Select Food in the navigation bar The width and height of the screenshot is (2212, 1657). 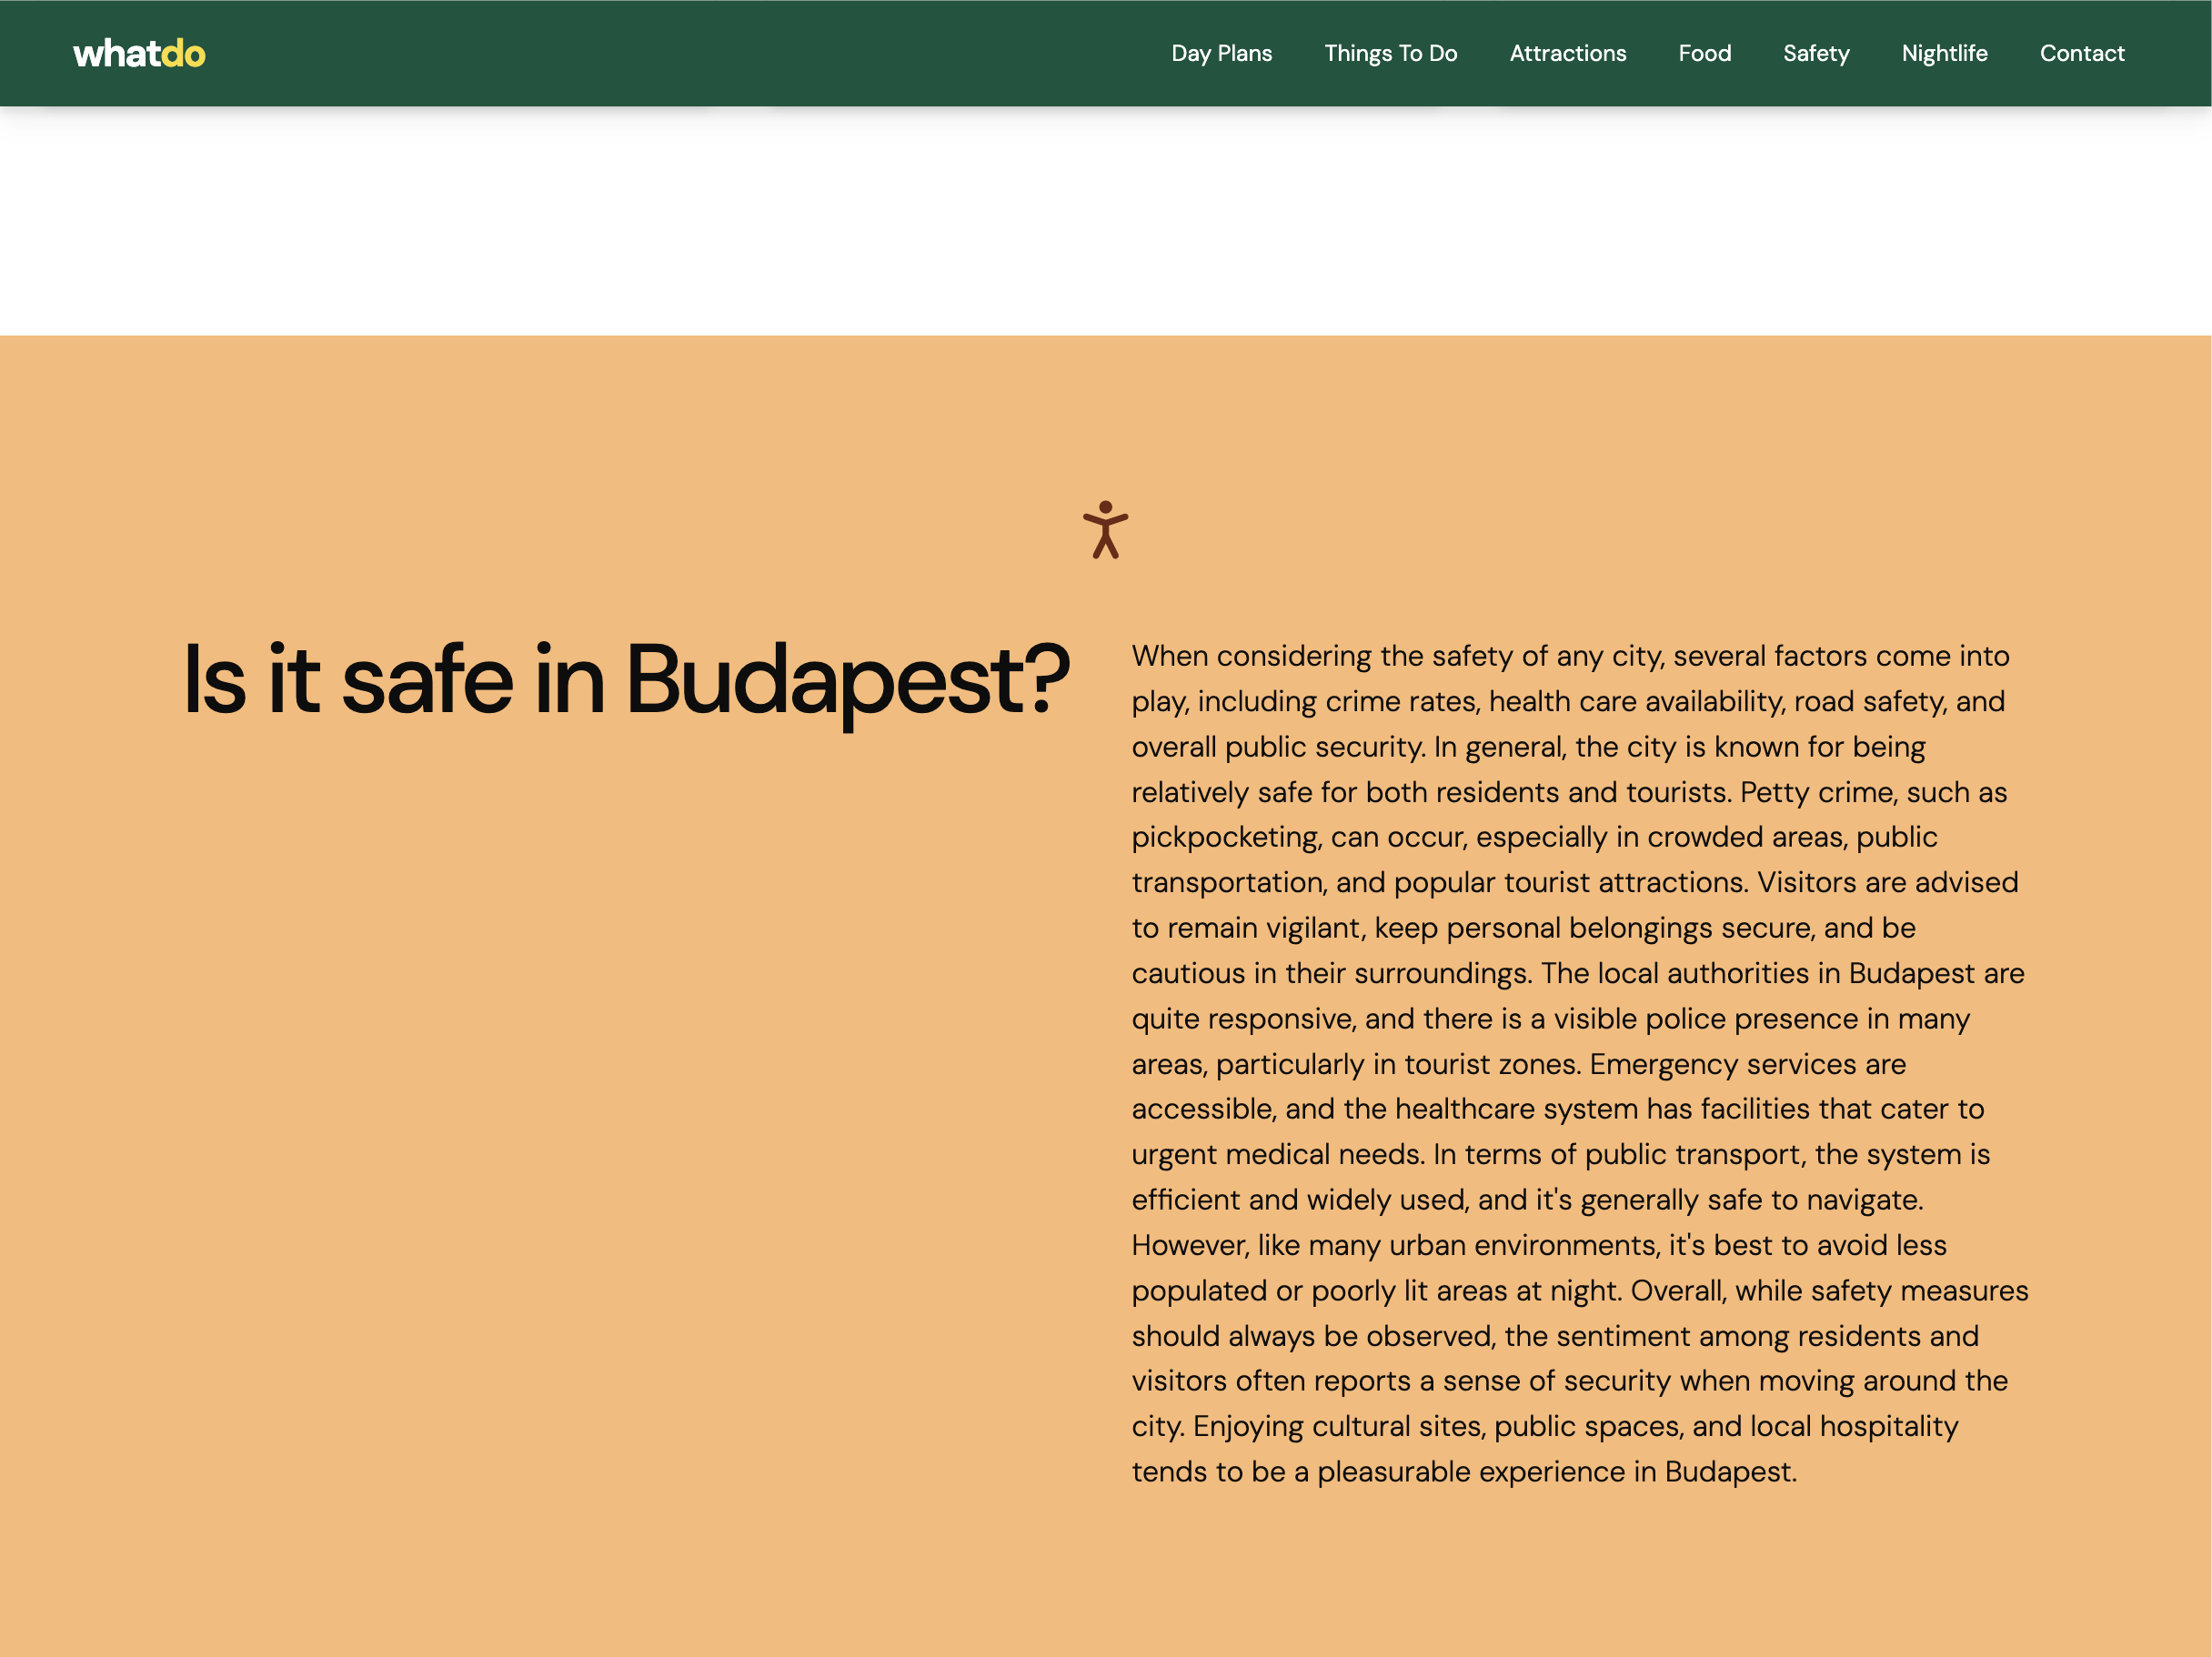click(x=1704, y=53)
